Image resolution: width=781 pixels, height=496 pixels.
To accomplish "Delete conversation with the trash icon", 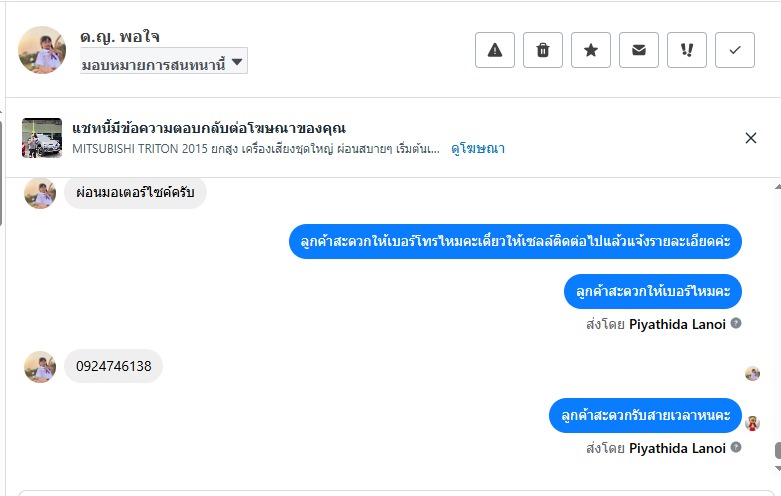I will (x=543, y=50).
